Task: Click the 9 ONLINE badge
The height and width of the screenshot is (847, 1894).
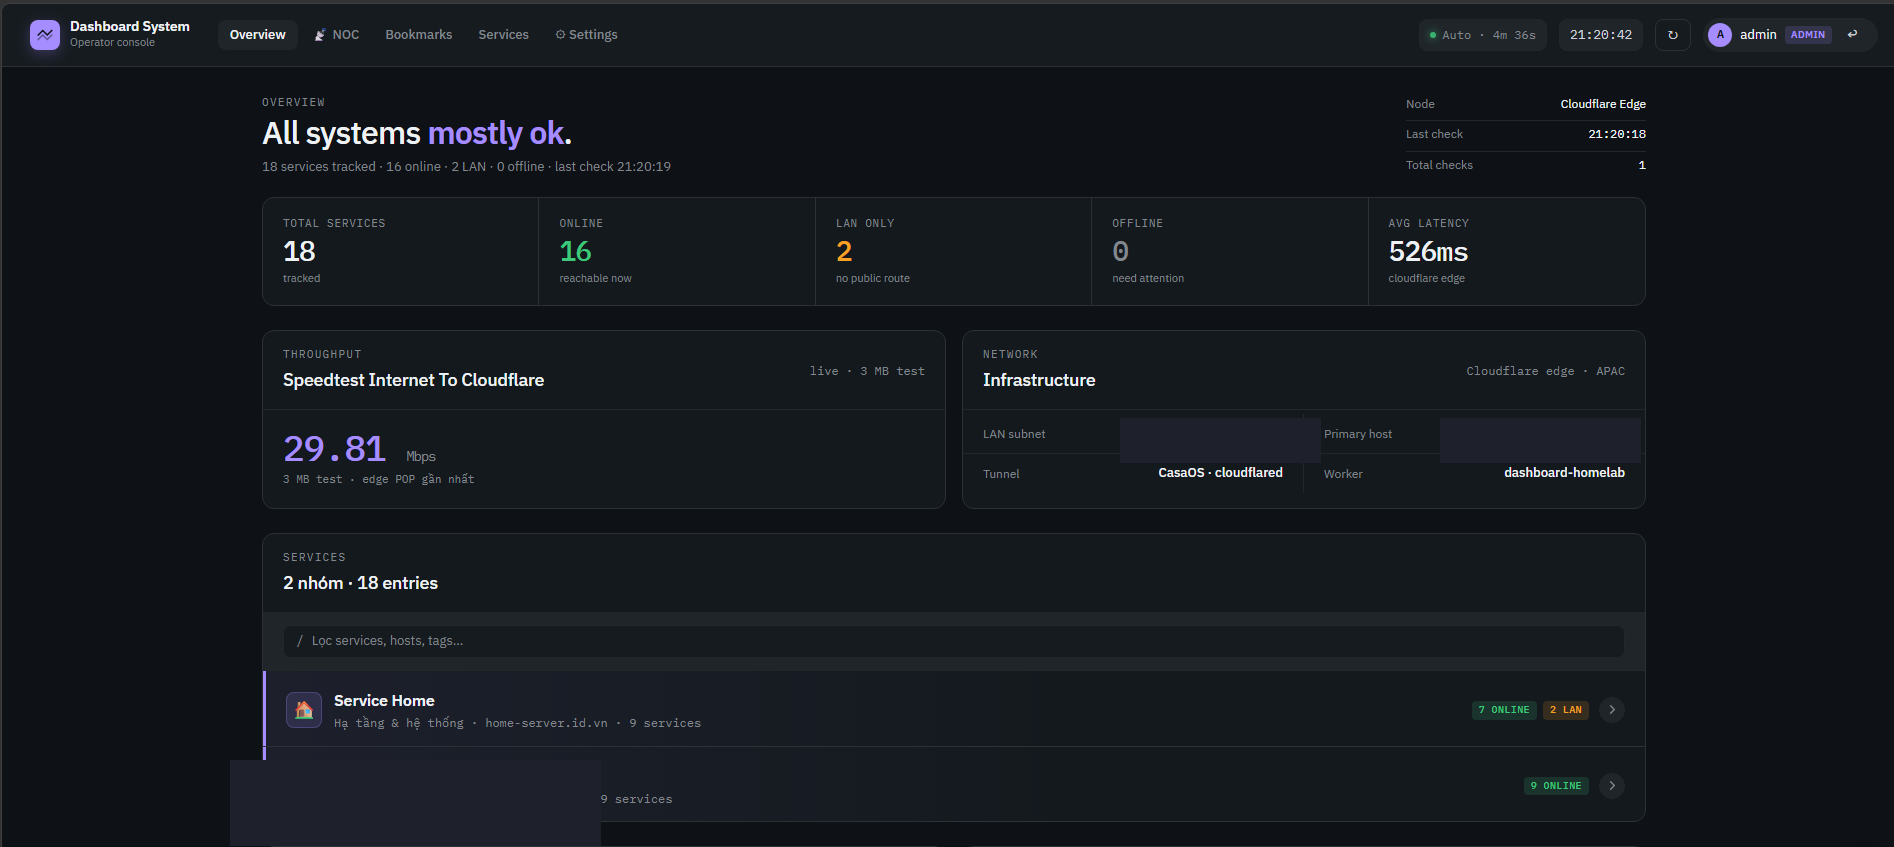Action: [x=1556, y=786]
